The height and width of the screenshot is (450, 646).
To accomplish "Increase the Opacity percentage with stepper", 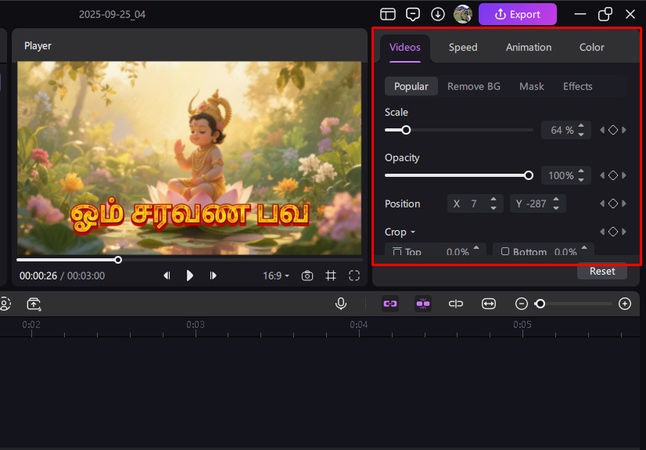I will pyautogui.click(x=581, y=172).
